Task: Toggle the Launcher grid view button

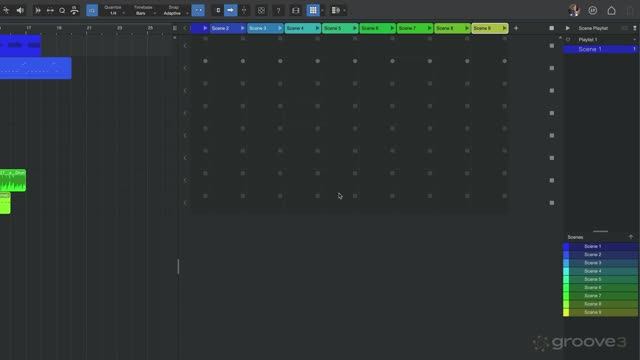Action: (x=313, y=10)
